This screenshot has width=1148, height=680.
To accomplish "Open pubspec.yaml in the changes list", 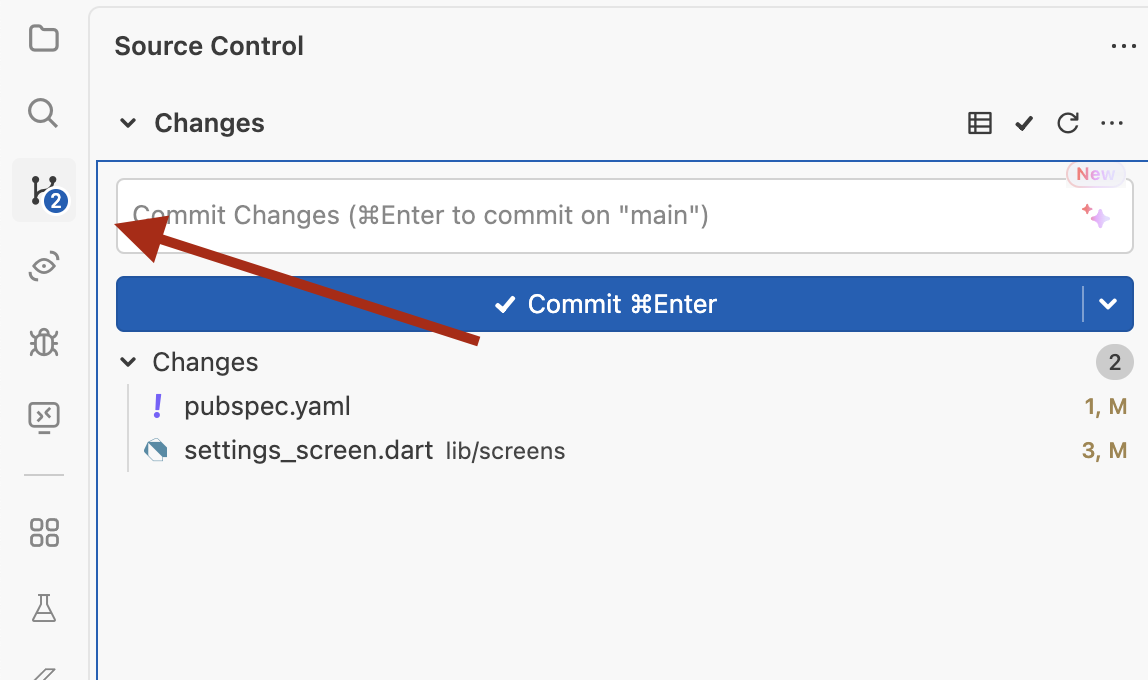I will point(267,407).
